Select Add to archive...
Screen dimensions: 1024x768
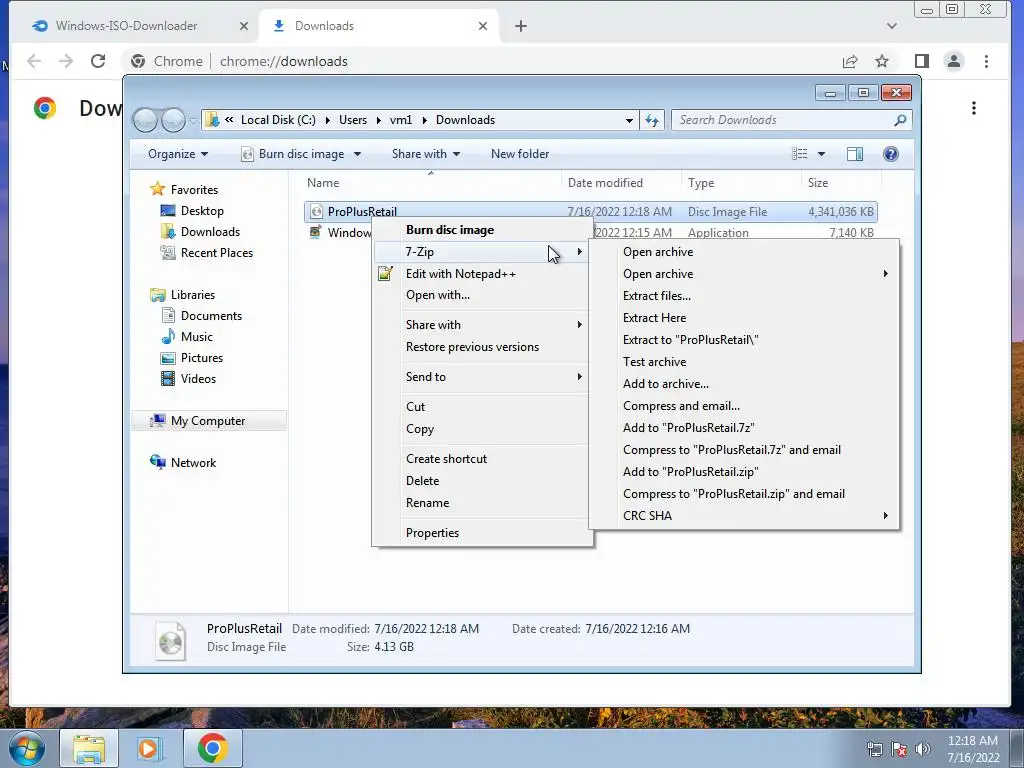tap(744, 384)
